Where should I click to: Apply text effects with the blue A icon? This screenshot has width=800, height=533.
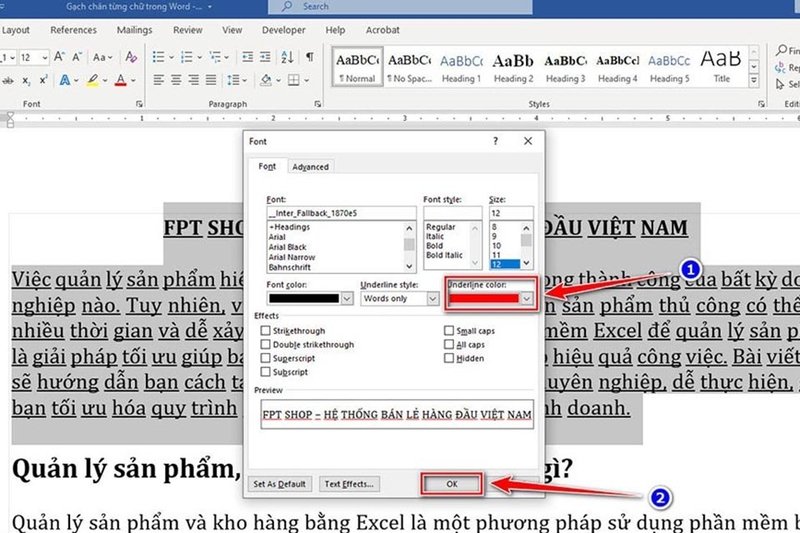tap(65, 80)
